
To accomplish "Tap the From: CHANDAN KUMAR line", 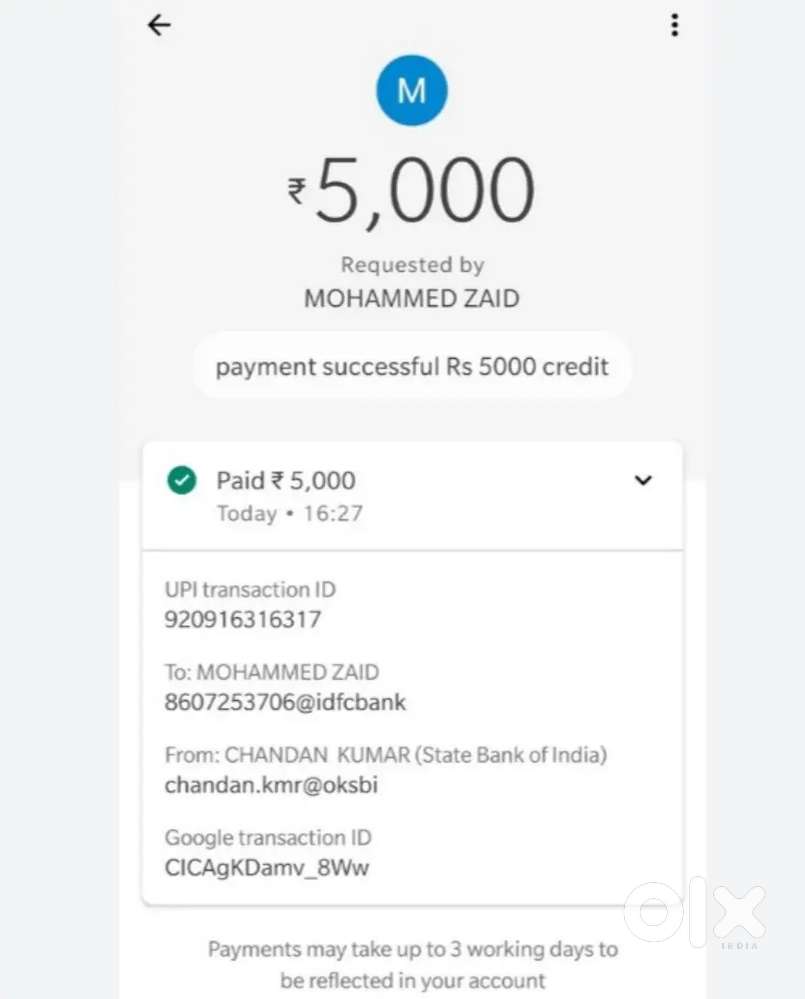I will coord(386,755).
